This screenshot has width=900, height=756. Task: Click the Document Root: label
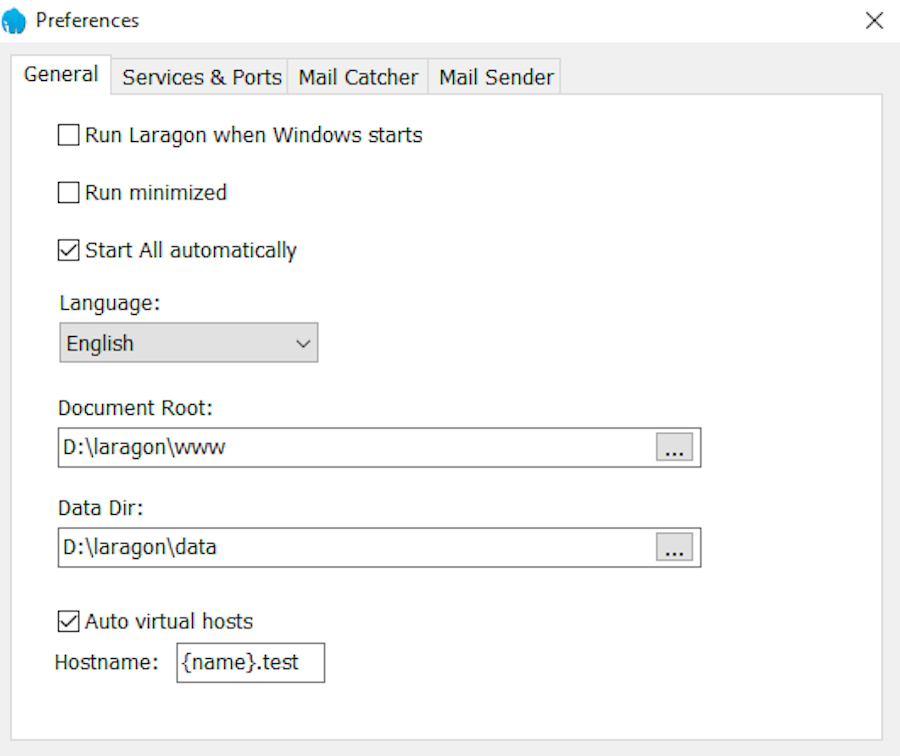point(135,408)
